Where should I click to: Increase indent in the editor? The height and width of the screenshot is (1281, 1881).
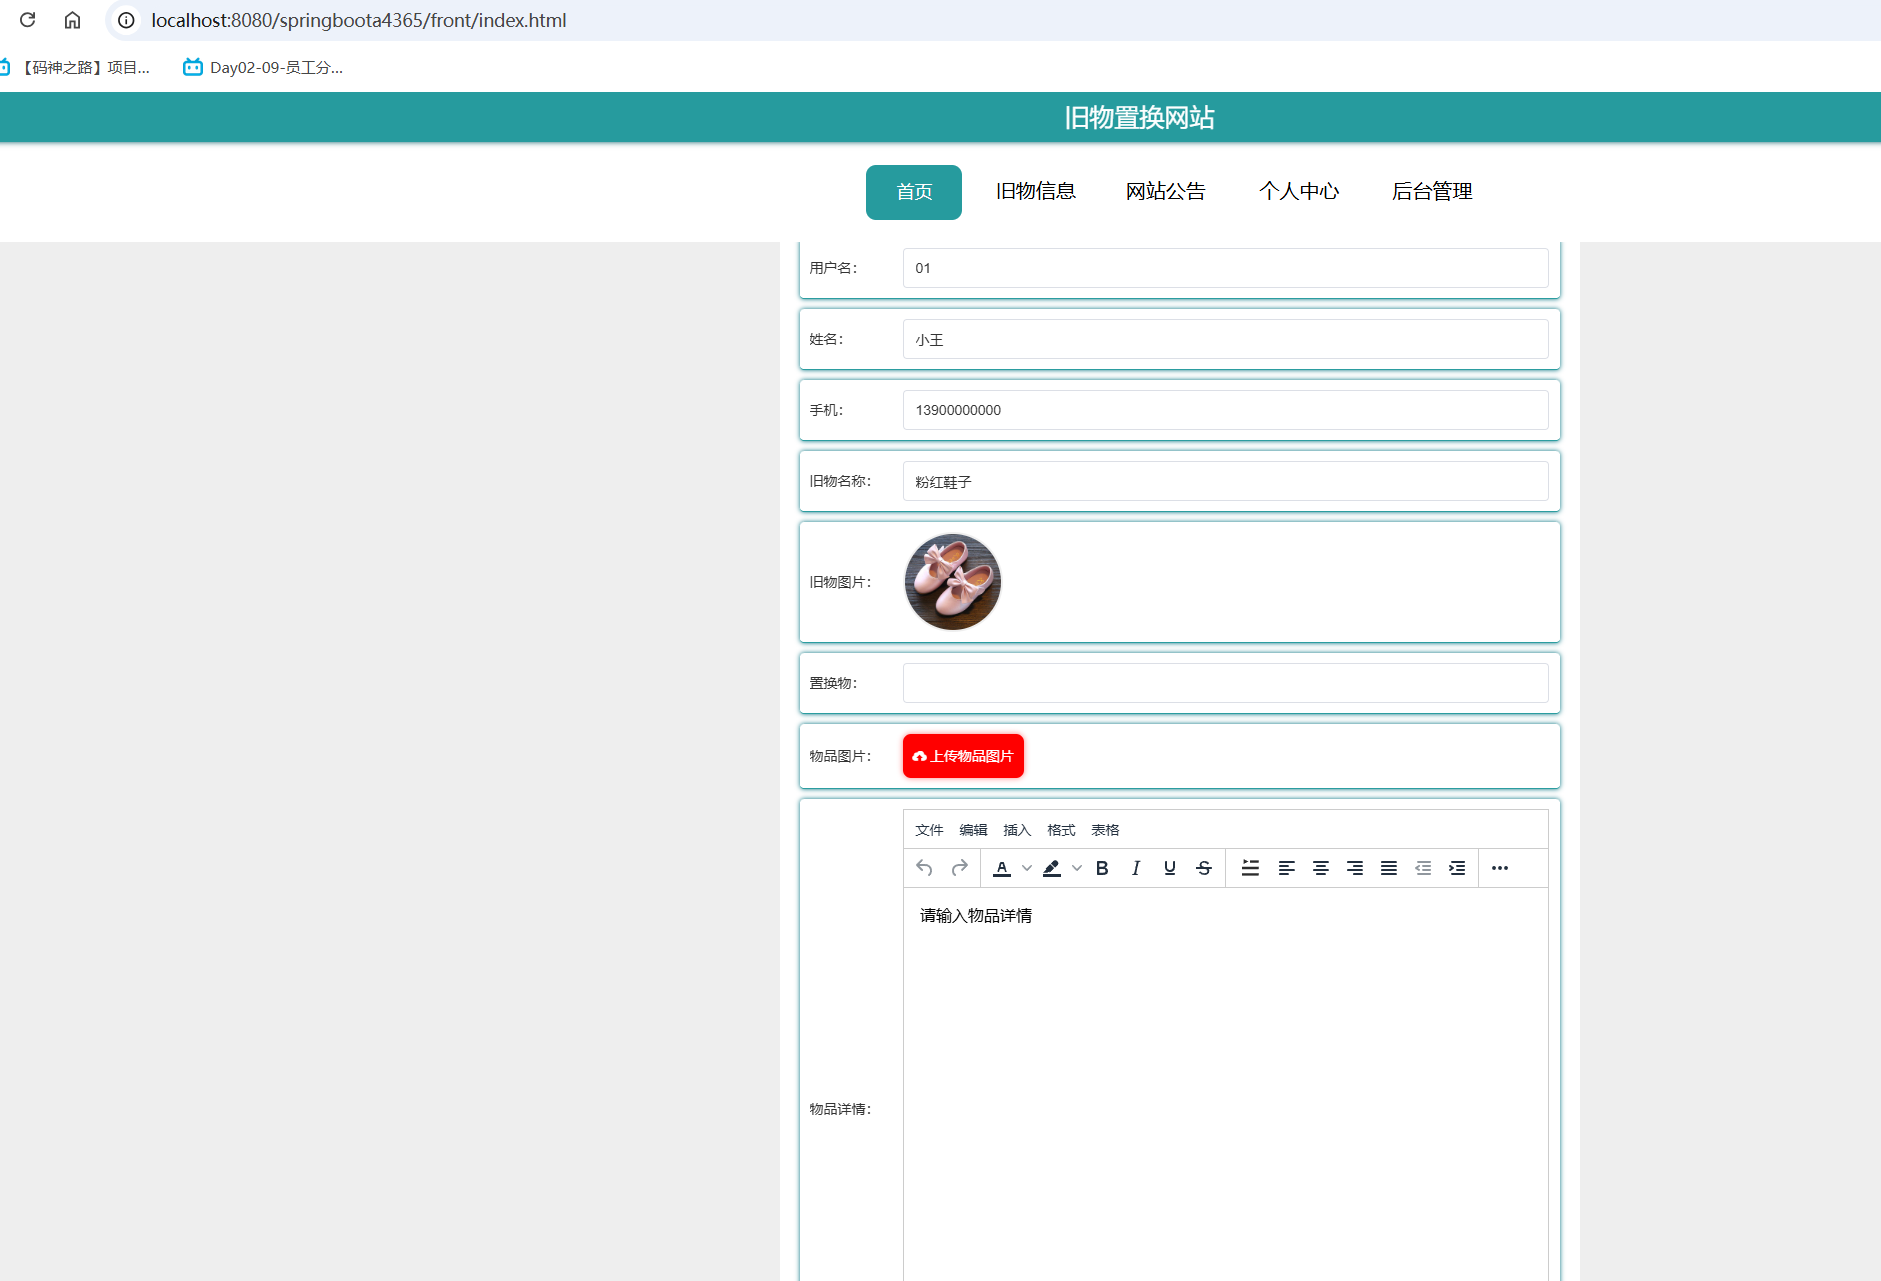coord(1457,868)
